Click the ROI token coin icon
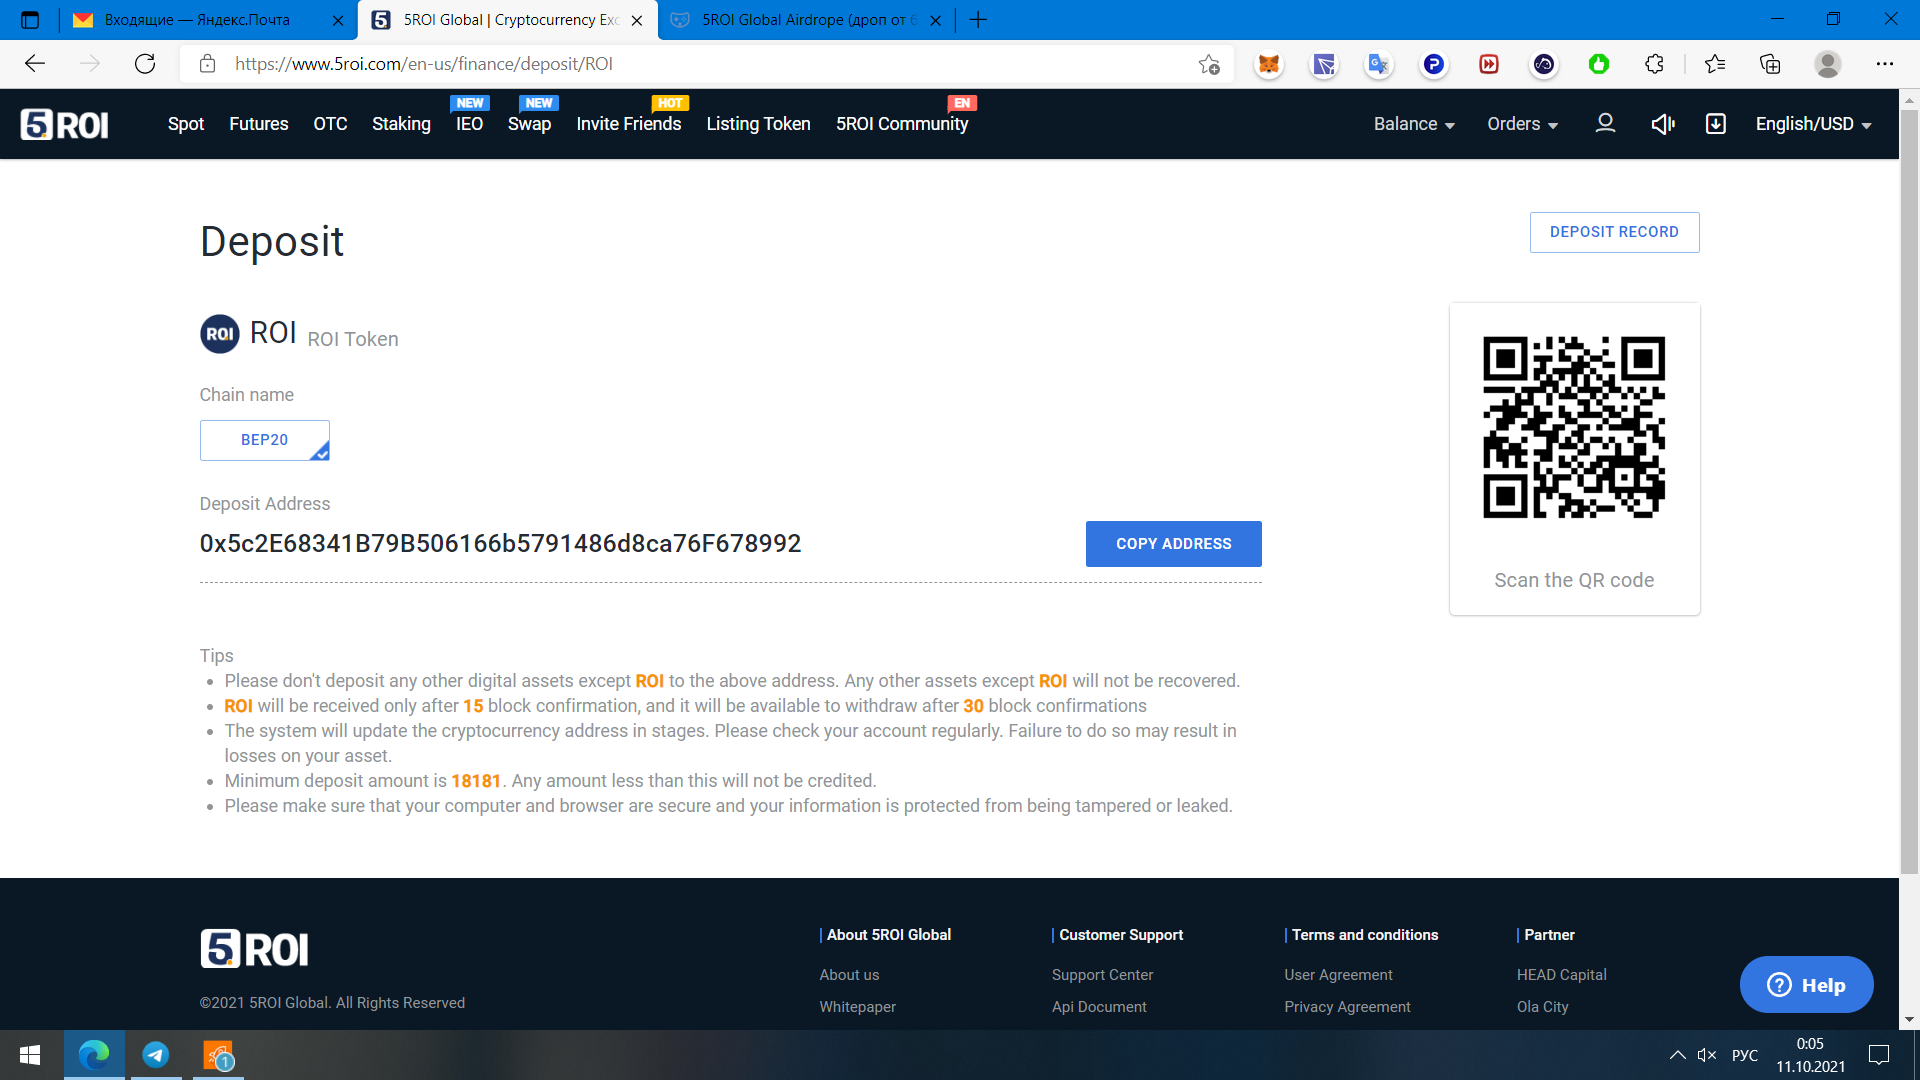 [220, 334]
